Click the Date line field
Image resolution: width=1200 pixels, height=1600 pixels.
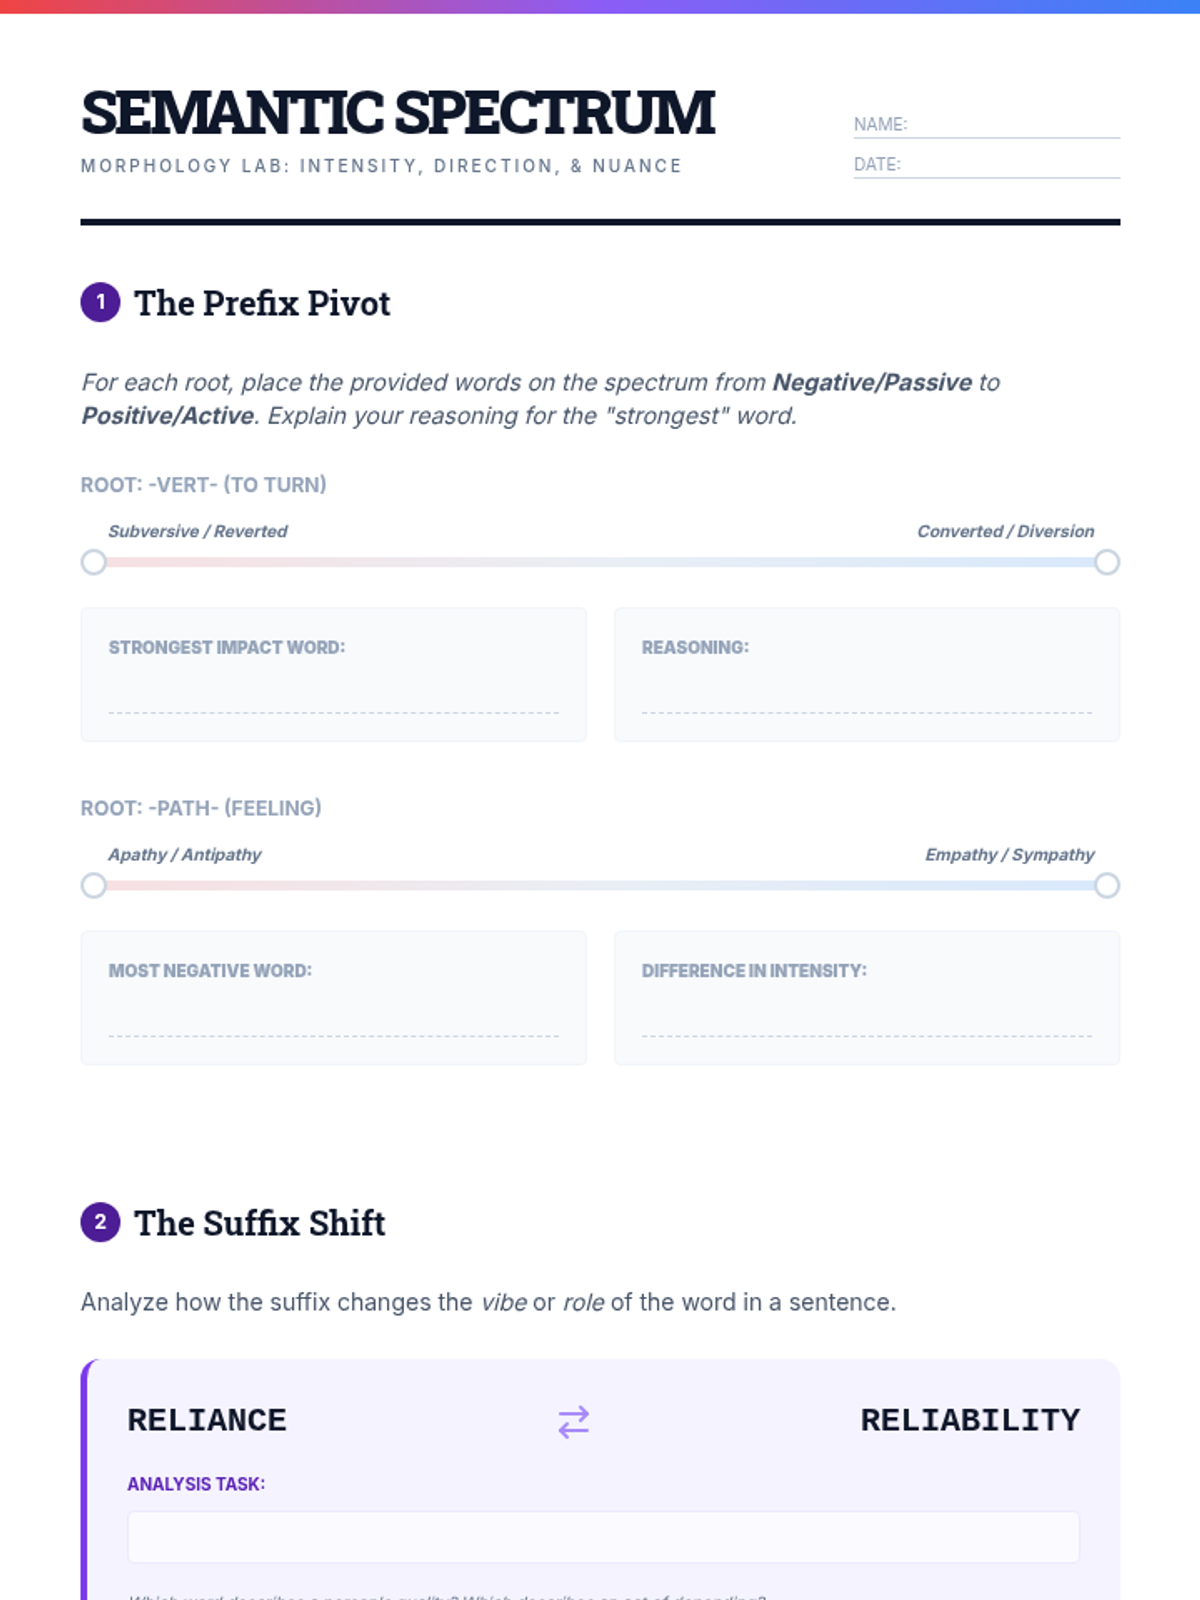[x=1010, y=165]
